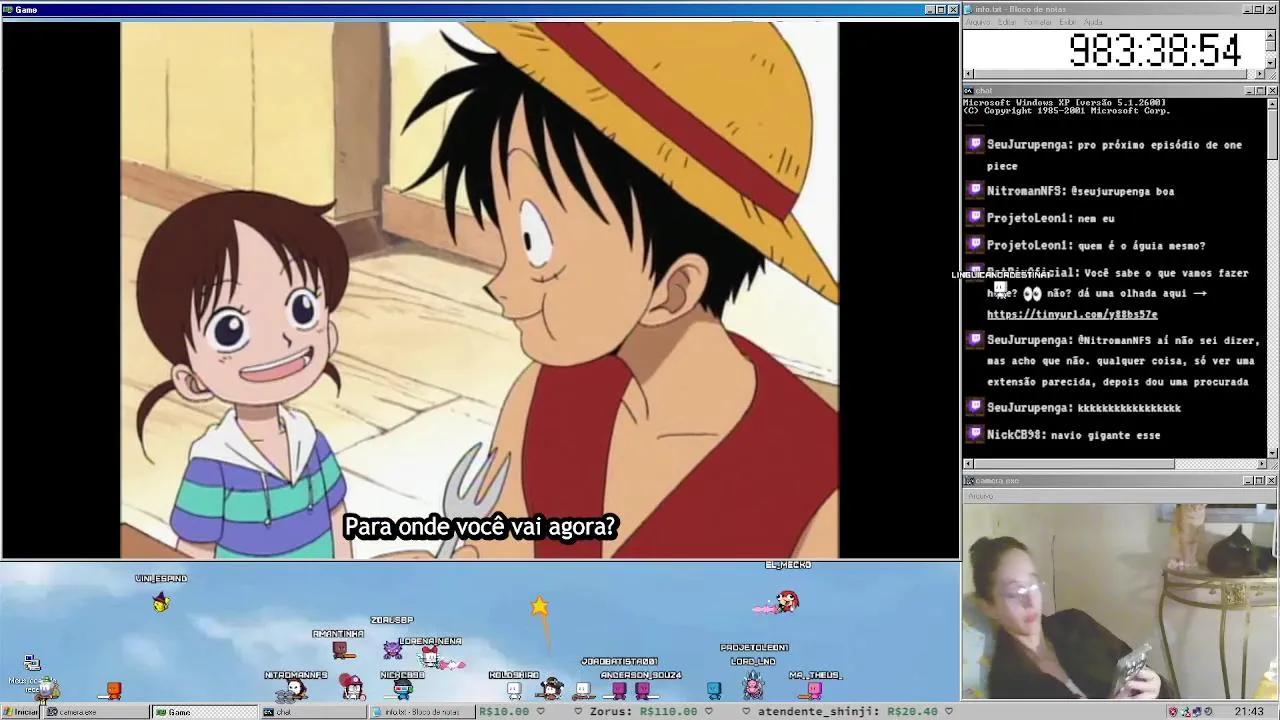1280x720 pixels.
Task: Click the Notepad vertical scrollbar up arrow
Action: coord(1271,35)
